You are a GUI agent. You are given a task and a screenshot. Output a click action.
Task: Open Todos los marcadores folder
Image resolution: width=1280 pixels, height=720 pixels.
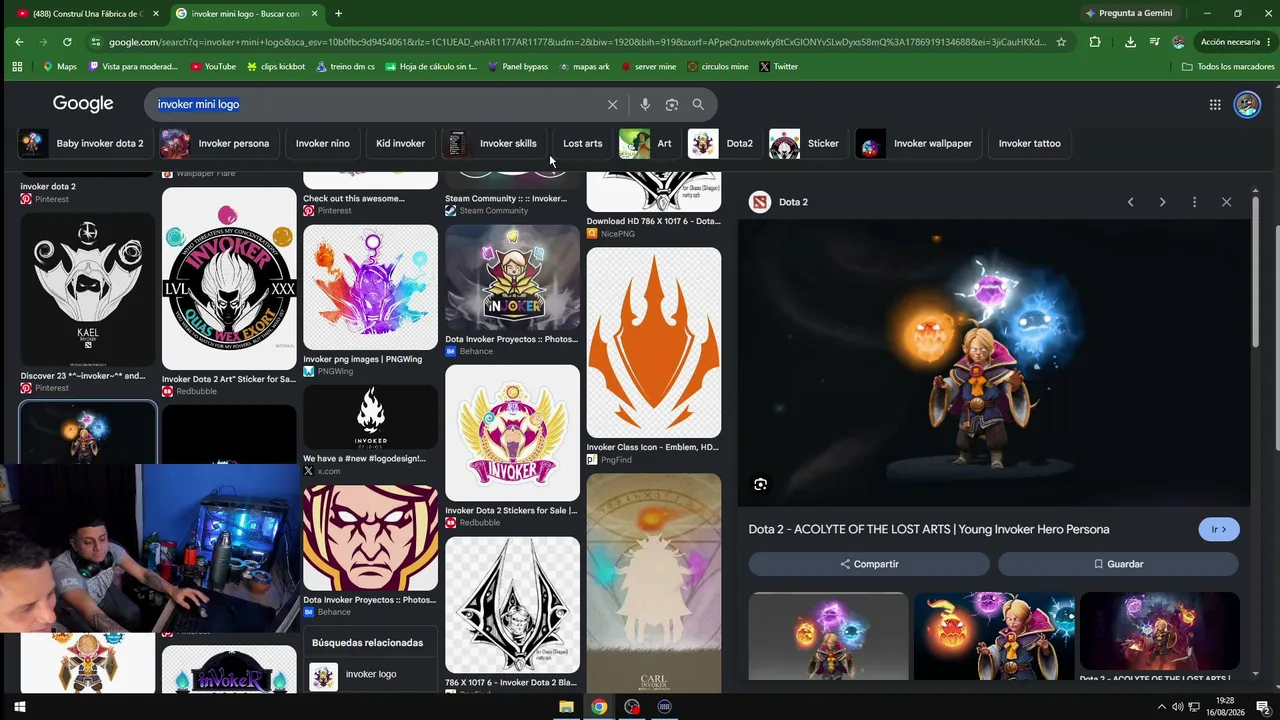pyautogui.click(x=1228, y=67)
